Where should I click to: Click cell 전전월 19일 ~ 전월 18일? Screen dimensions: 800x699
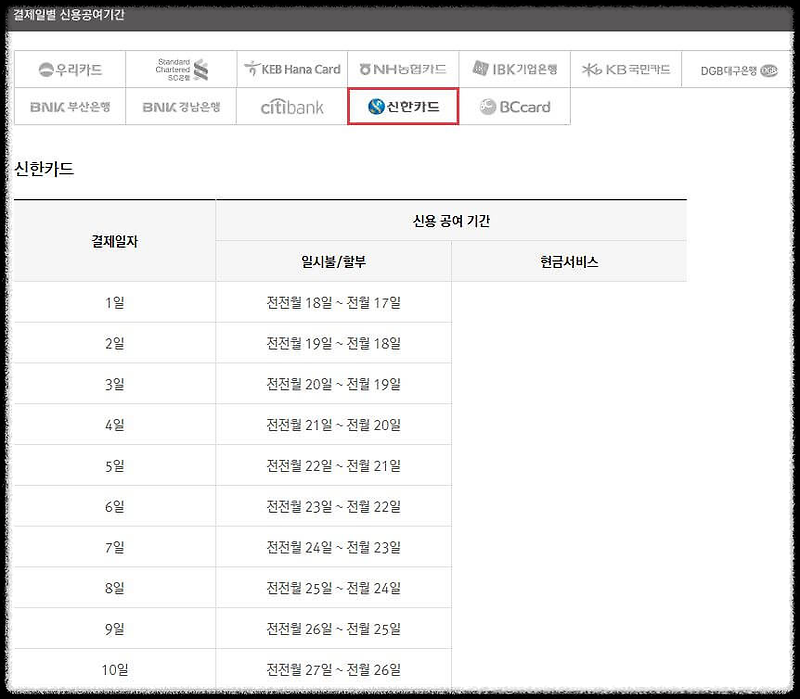coord(334,343)
